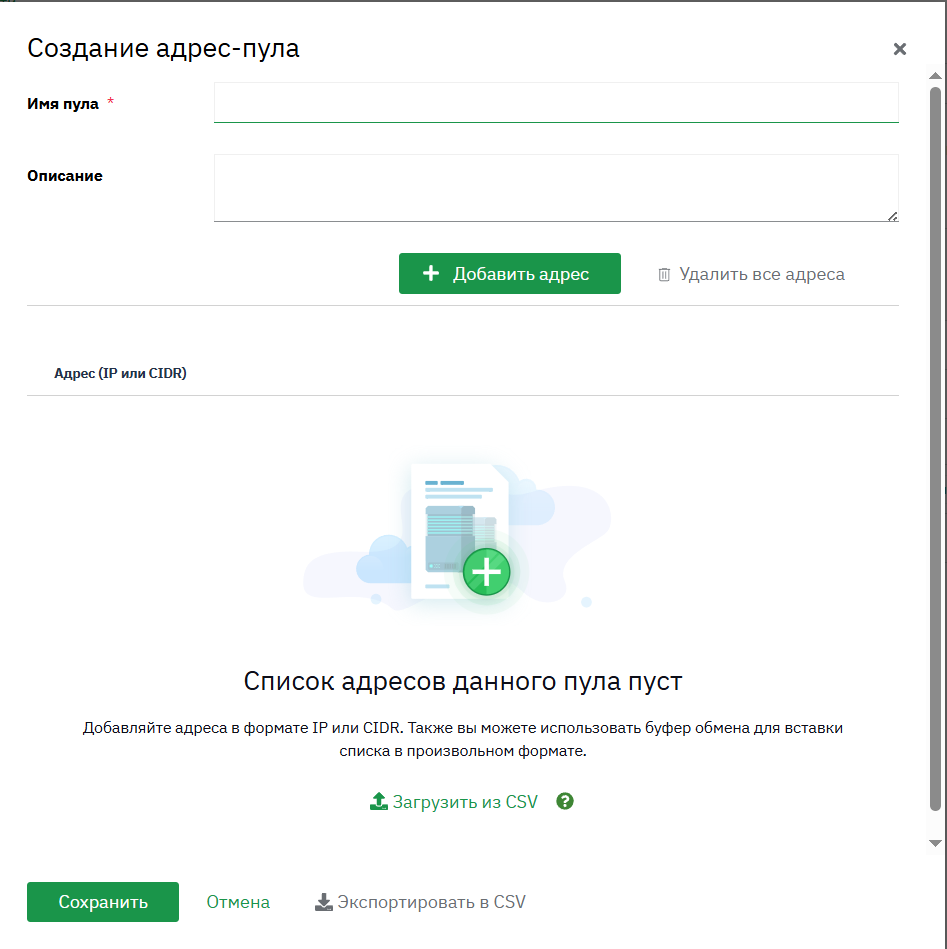Click the textarea resize grip in Описание
The image size is (947, 949).
pos(893,216)
